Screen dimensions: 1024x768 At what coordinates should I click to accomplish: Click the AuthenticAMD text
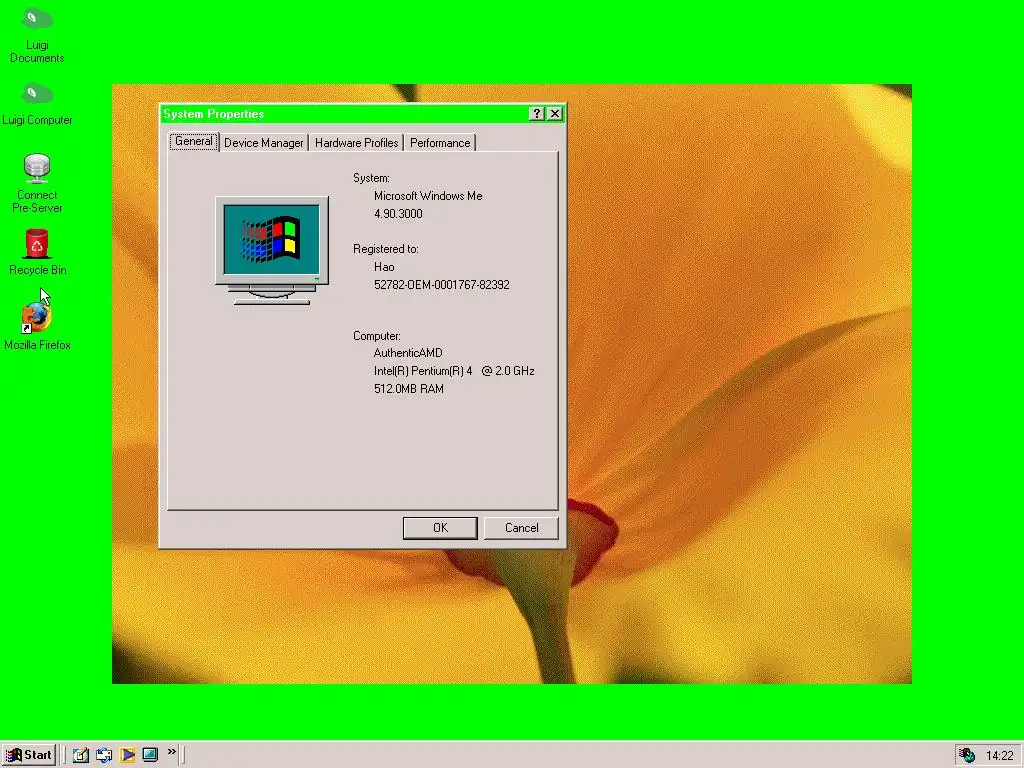pos(408,353)
